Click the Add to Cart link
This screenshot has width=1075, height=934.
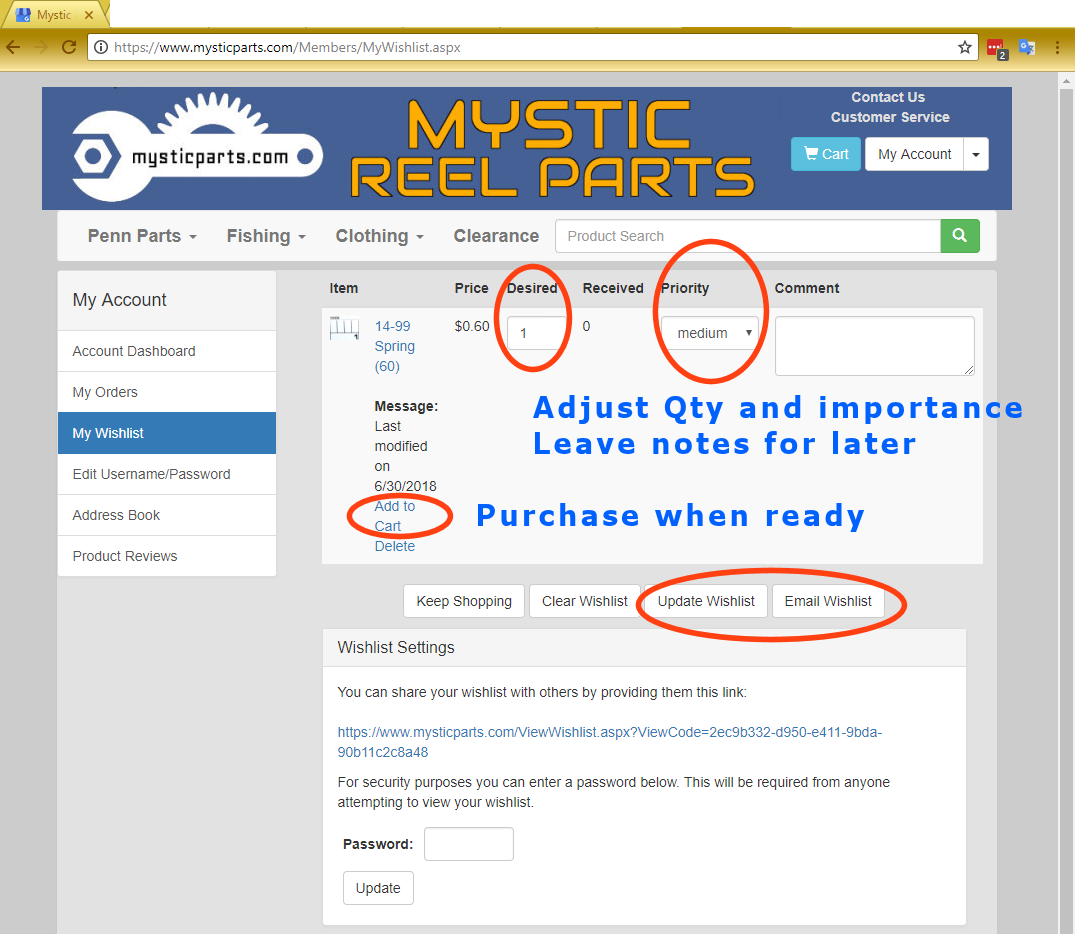pyautogui.click(x=394, y=516)
